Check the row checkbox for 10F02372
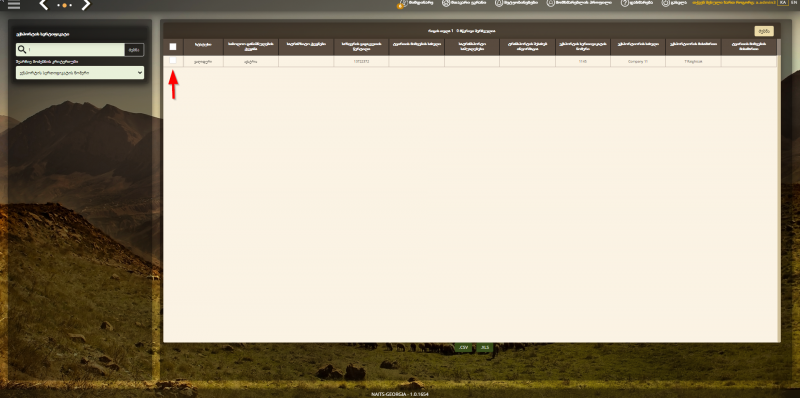 (x=173, y=61)
